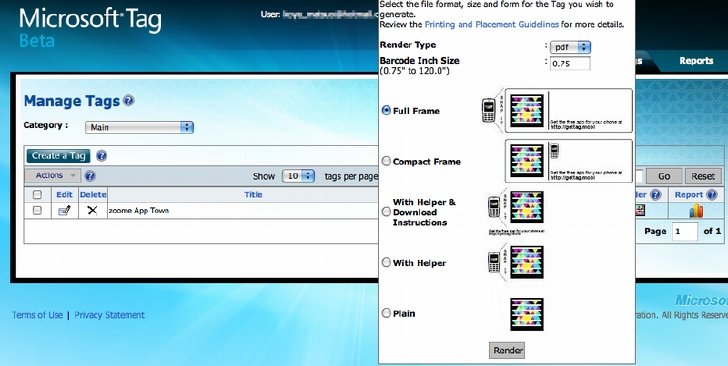Click the Microsoft Tag Beta logo
Viewport: 728px width, 366px height.
pos(90,27)
